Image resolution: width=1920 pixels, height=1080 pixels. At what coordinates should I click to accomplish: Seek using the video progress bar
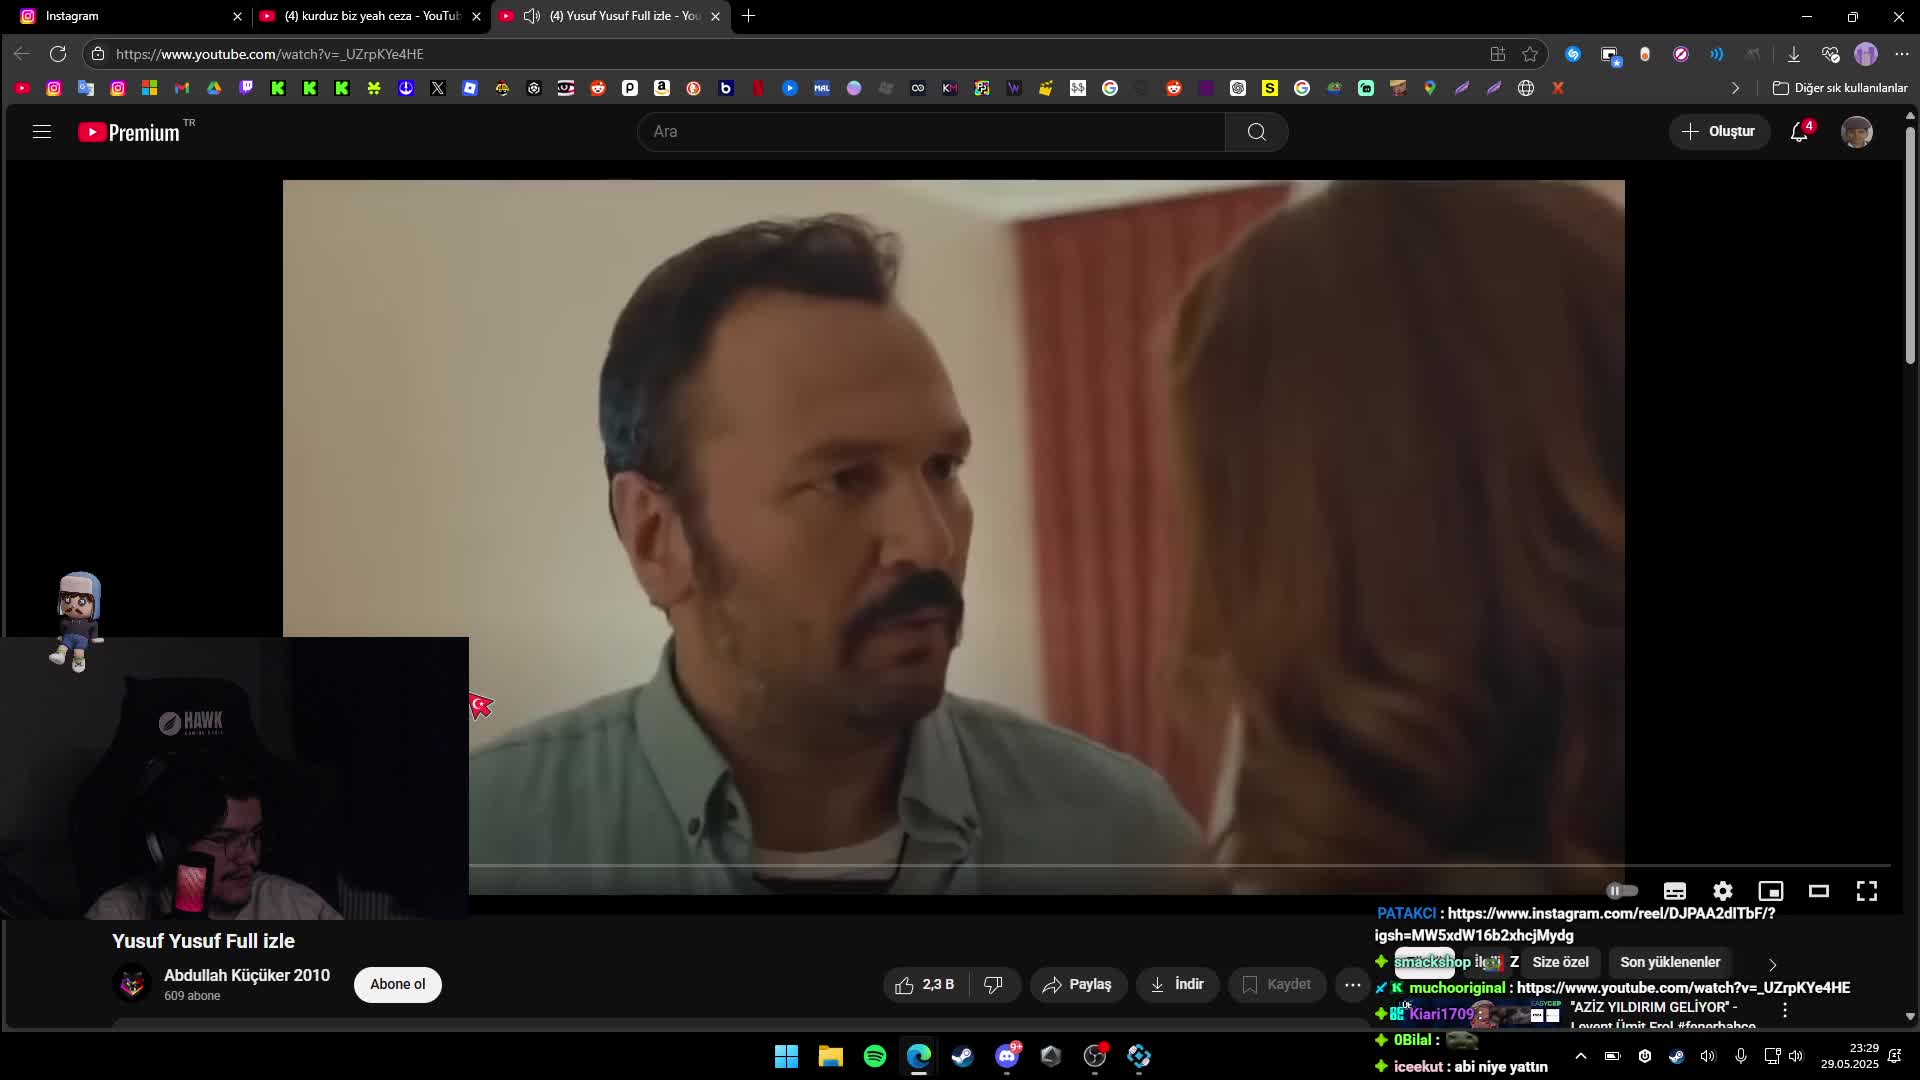[1180, 865]
